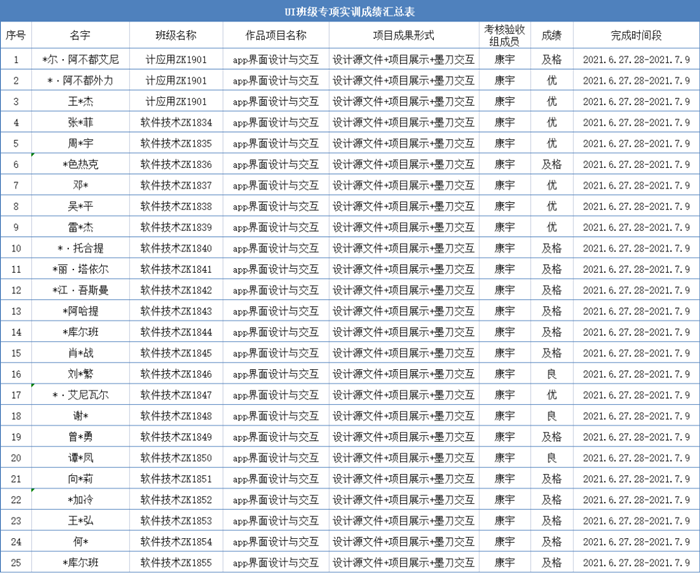Select the 班级名称 header cell
Viewport: 700px width, 573px height.
[x=176, y=35]
